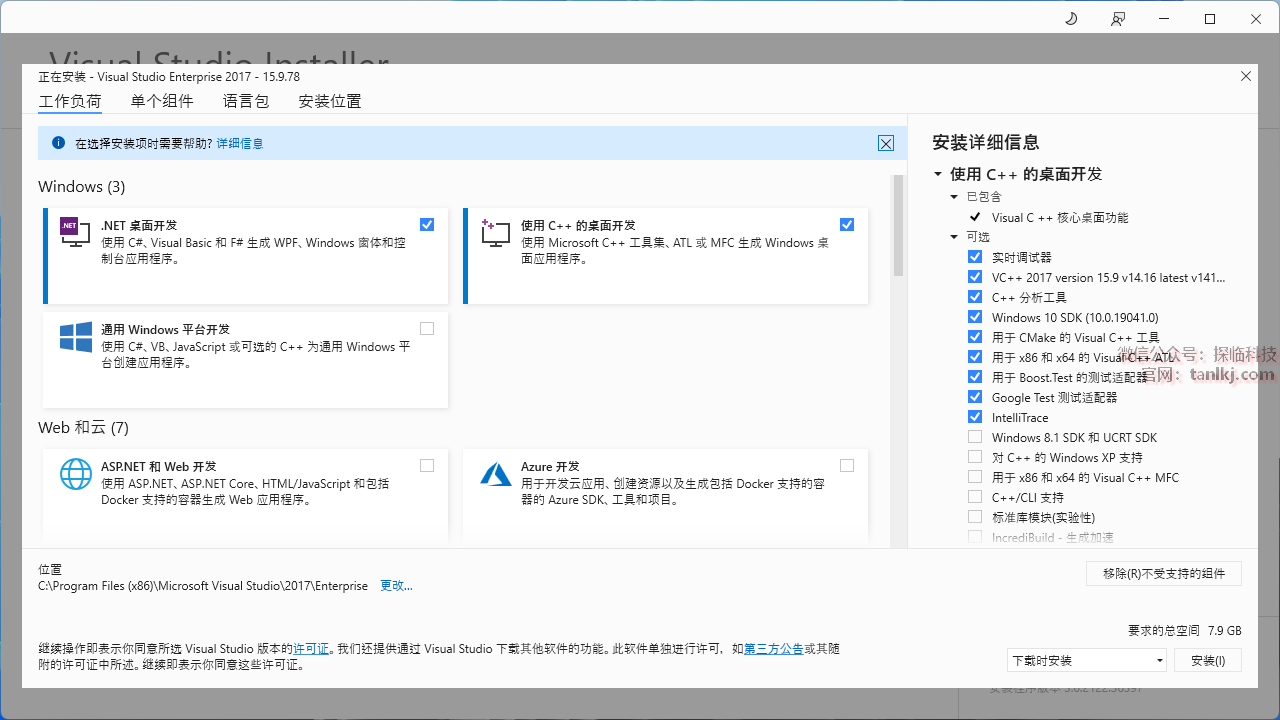Check the 通用 Windows 平台开发 workload checkbox
Image resolution: width=1280 pixels, height=720 pixels.
tap(427, 329)
